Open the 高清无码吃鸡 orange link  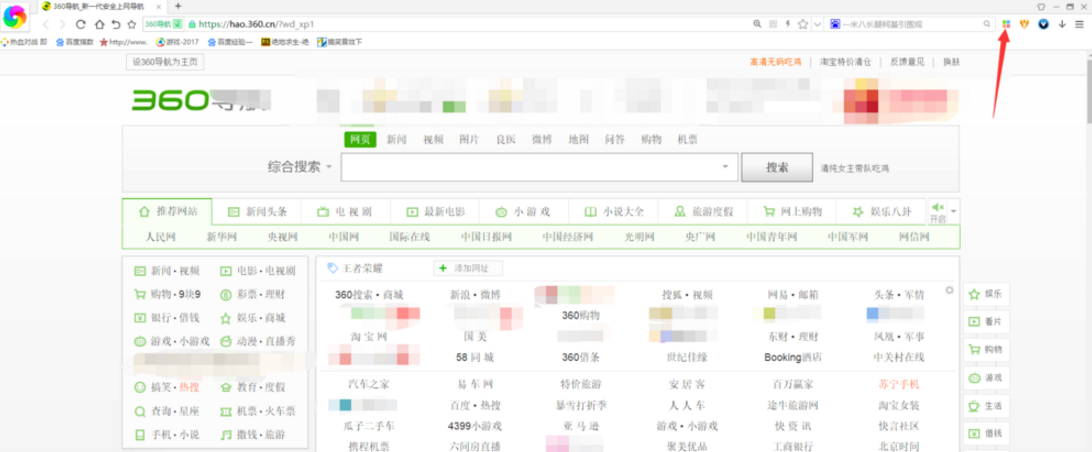click(x=776, y=62)
